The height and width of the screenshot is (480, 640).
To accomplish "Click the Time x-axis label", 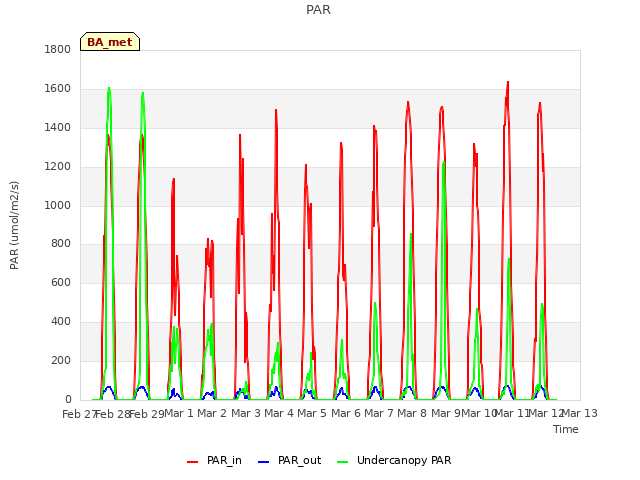I will point(566,429).
